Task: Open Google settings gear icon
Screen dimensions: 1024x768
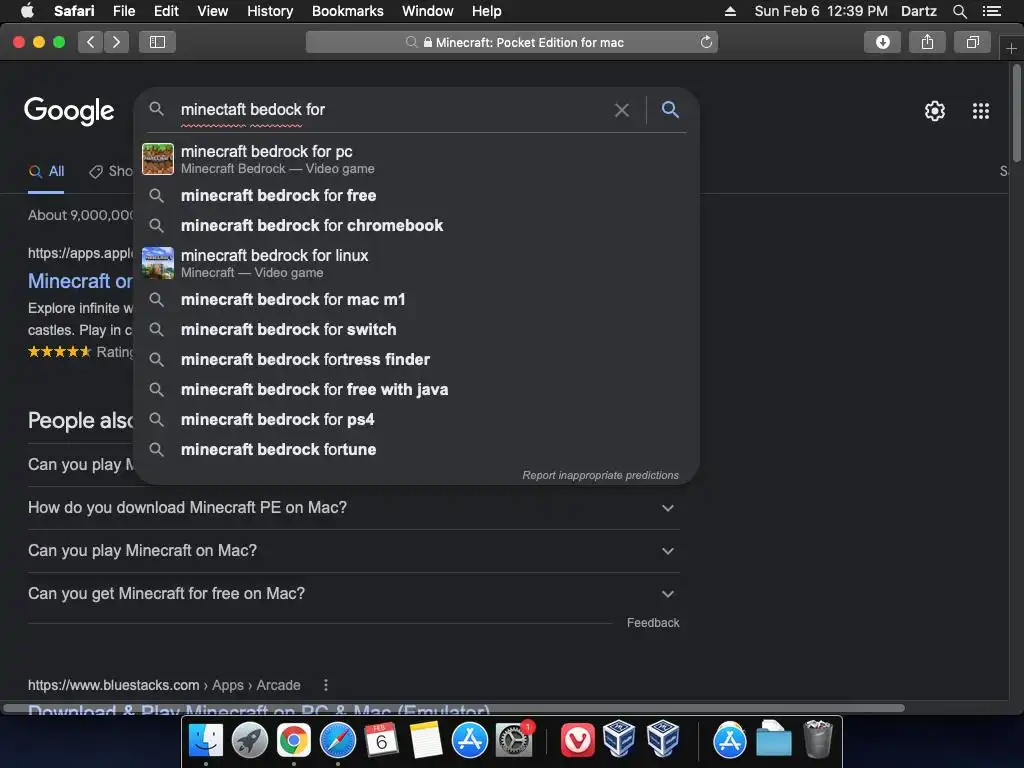Action: [x=935, y=111]
